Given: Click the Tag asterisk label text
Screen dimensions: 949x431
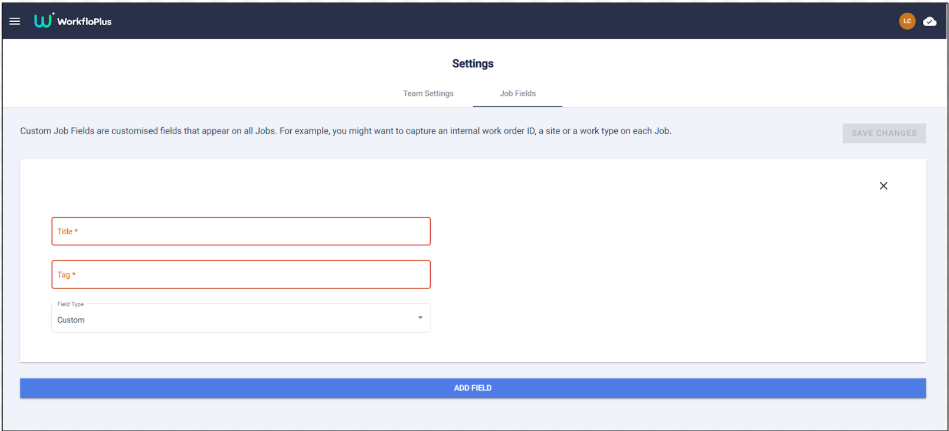Looking at the screenshot, I should tap(67, 275).
